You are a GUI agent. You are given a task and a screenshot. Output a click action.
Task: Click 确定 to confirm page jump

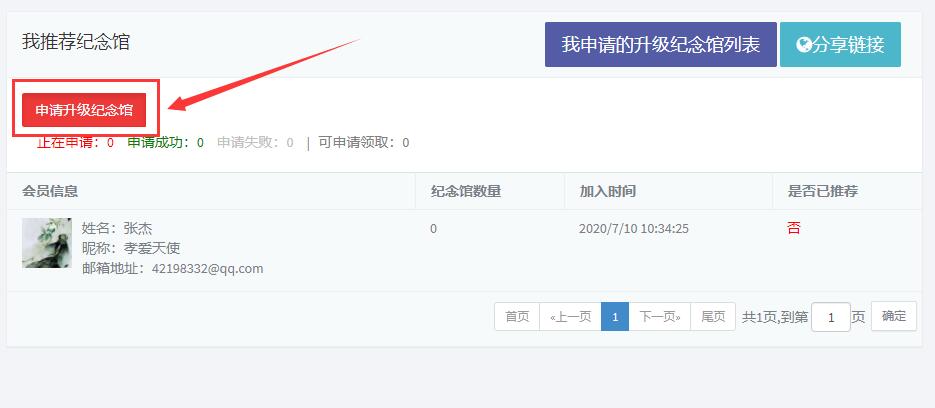pyautogui.click(x=894, y=316)
